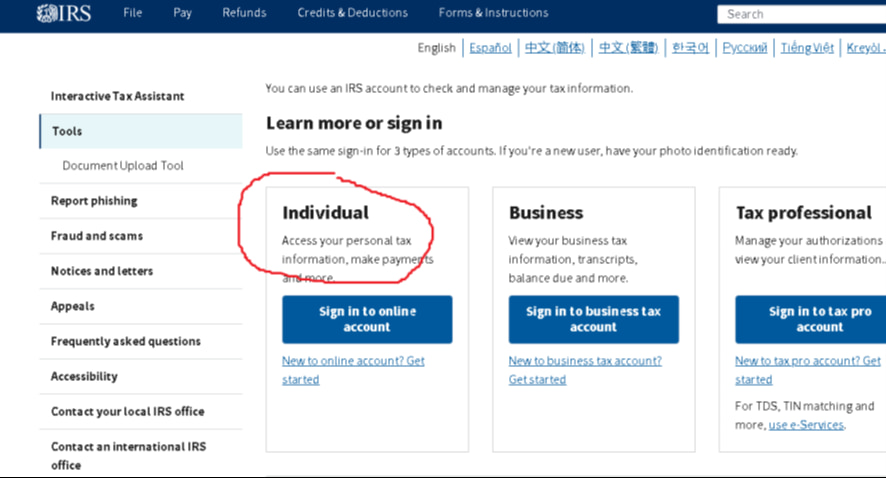Open Frequently asked questions in sidebar

point(125,341)
